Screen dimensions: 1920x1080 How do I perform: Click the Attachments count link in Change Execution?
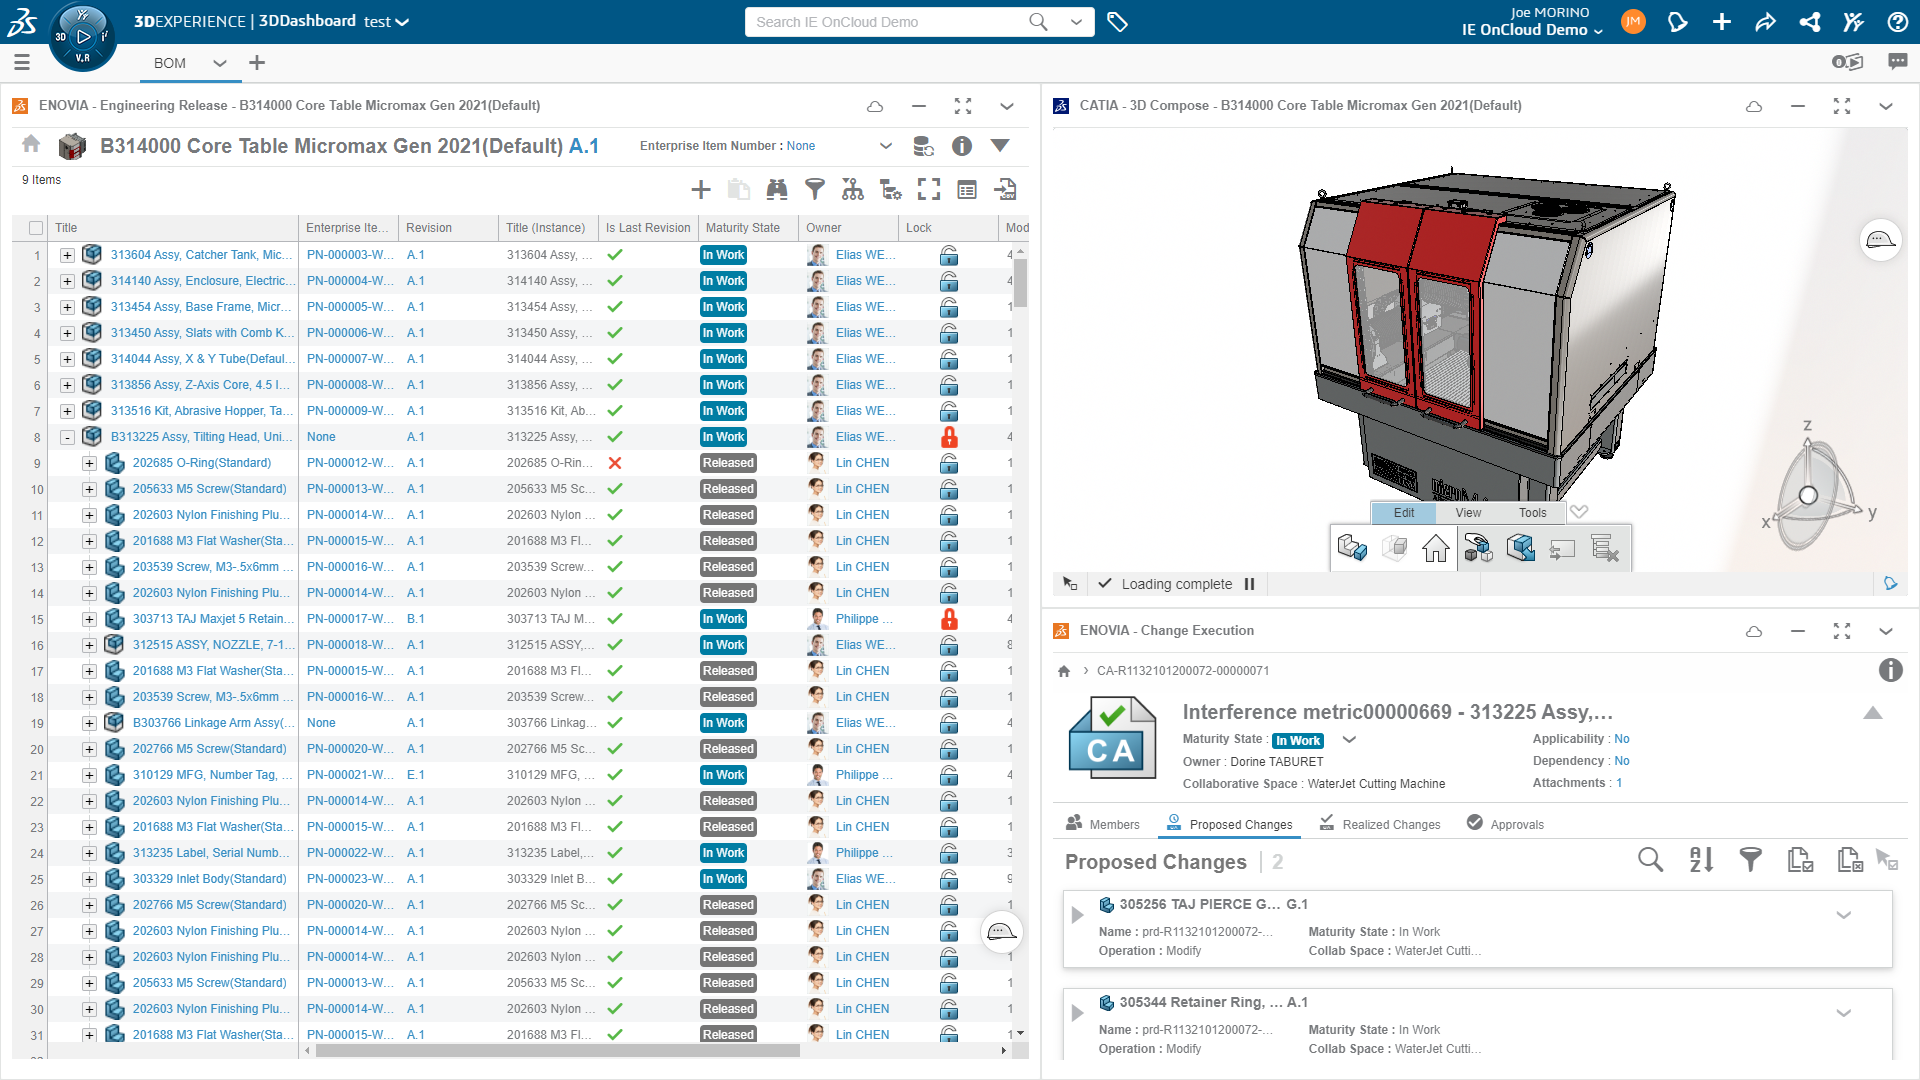1619,783
